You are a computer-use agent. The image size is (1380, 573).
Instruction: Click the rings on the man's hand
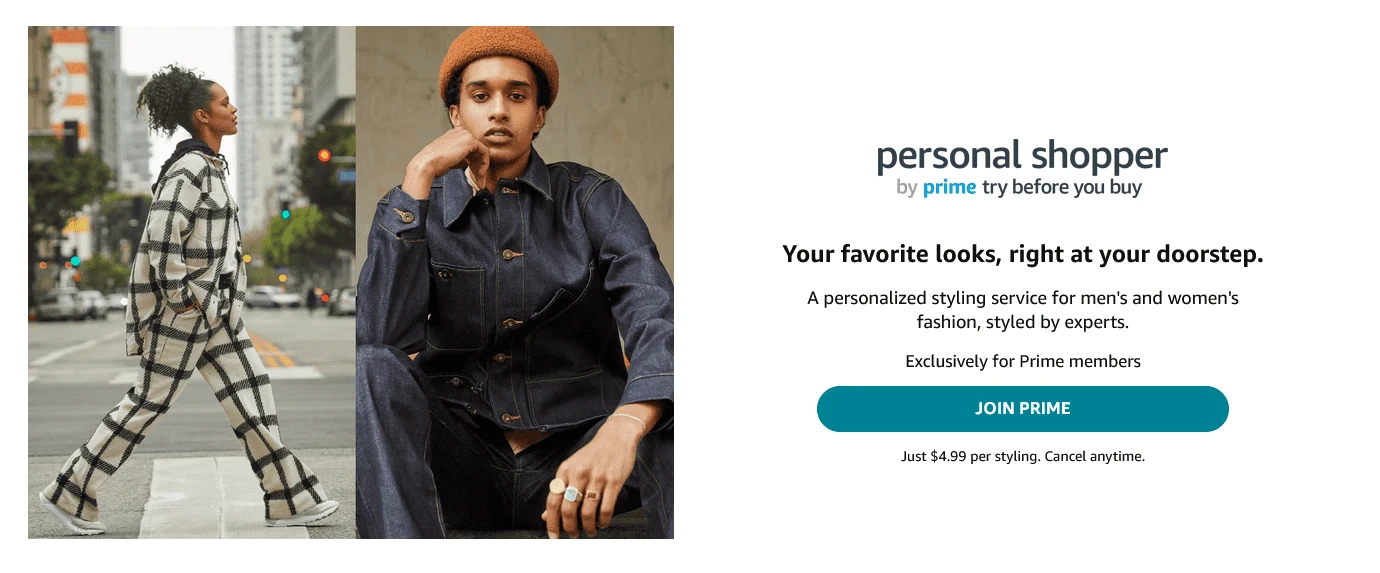coord(574,491)
